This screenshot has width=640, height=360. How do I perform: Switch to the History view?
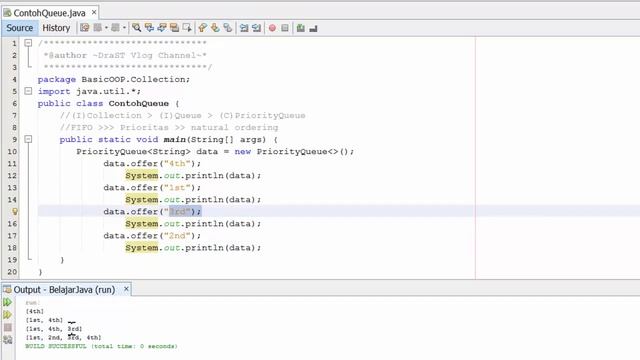56,28
